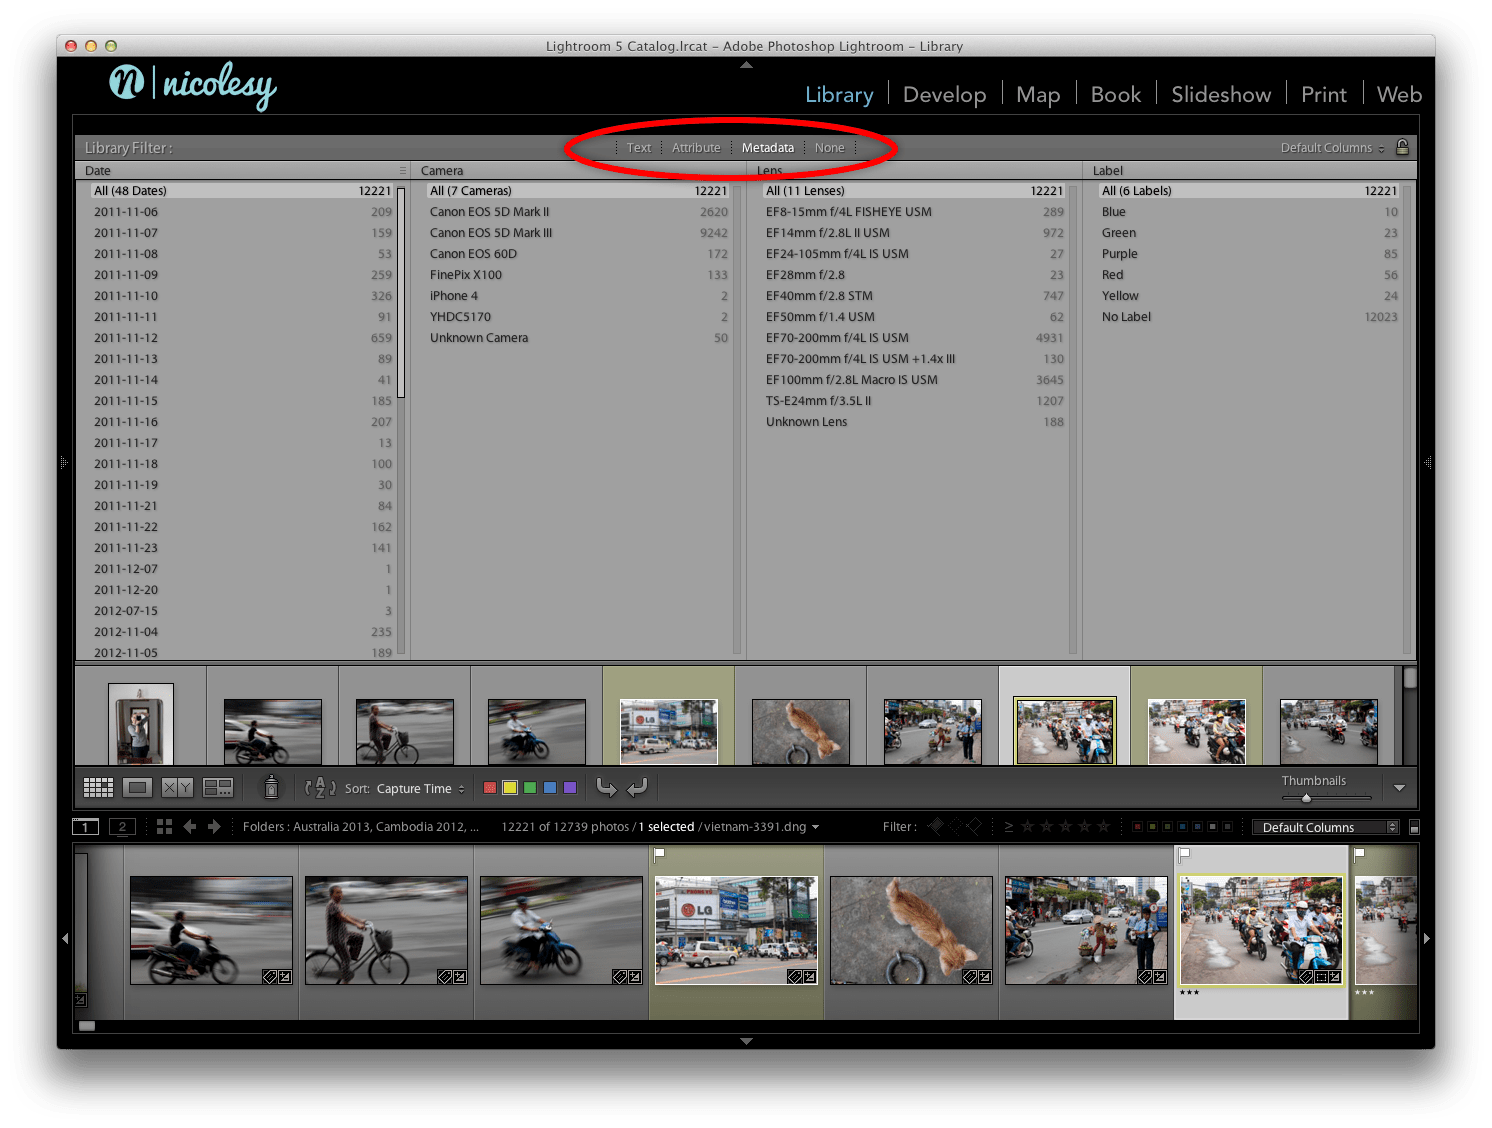Toggle the flagged filter in filmstrip

point(936,826)
